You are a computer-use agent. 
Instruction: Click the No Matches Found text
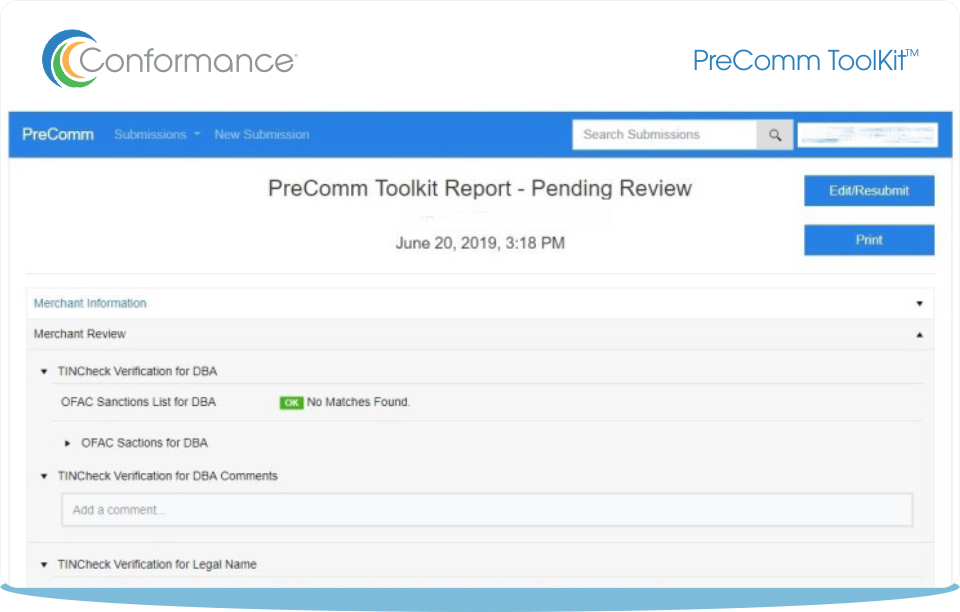(x=358, y=402)
